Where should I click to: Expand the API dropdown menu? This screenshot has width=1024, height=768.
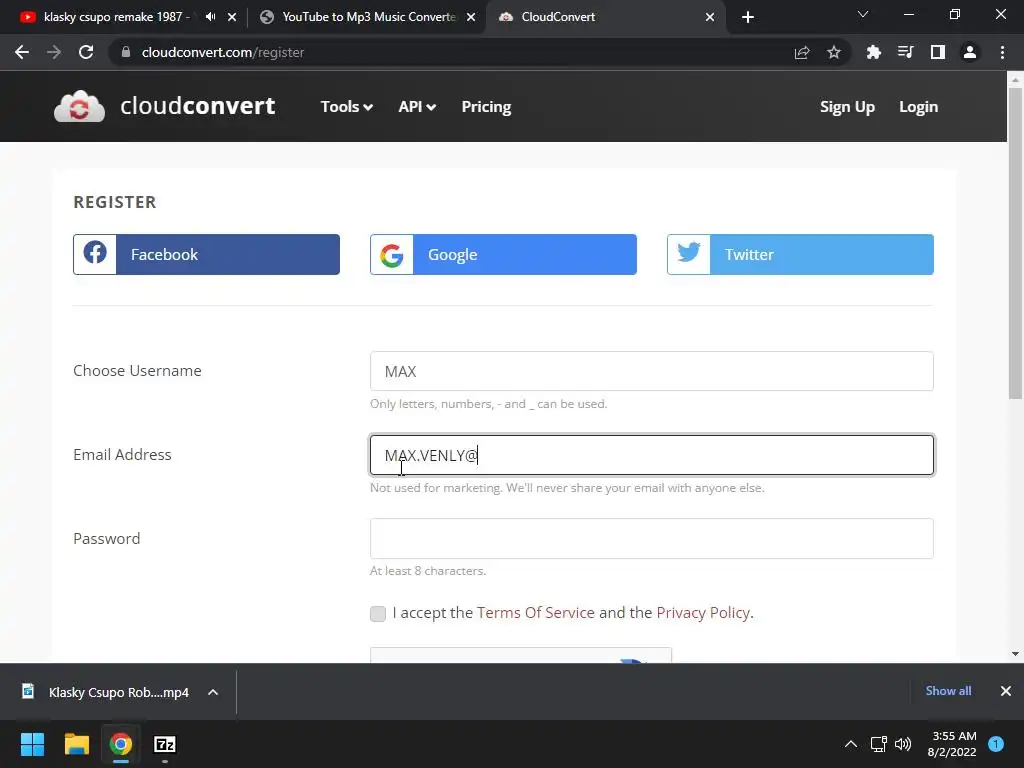417,106
